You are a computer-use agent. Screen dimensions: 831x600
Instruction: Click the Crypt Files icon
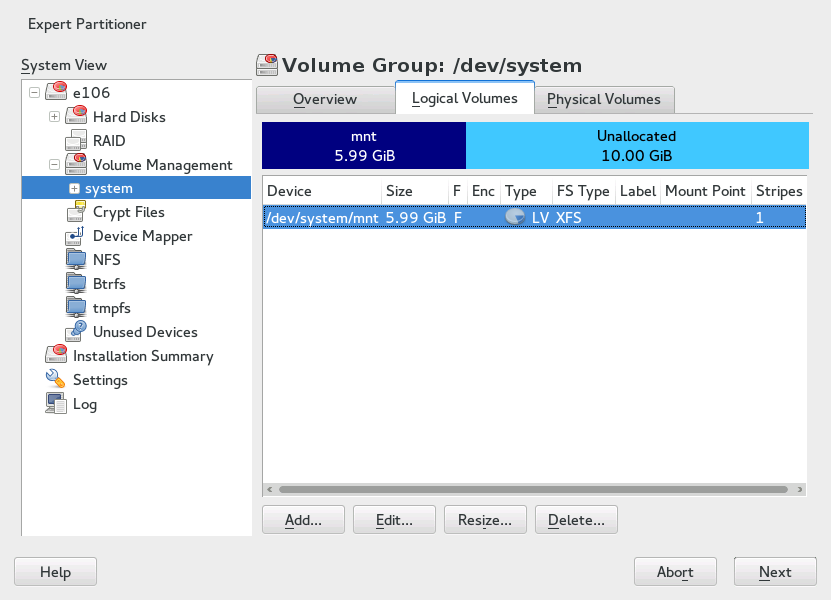(x=77, y=212)
